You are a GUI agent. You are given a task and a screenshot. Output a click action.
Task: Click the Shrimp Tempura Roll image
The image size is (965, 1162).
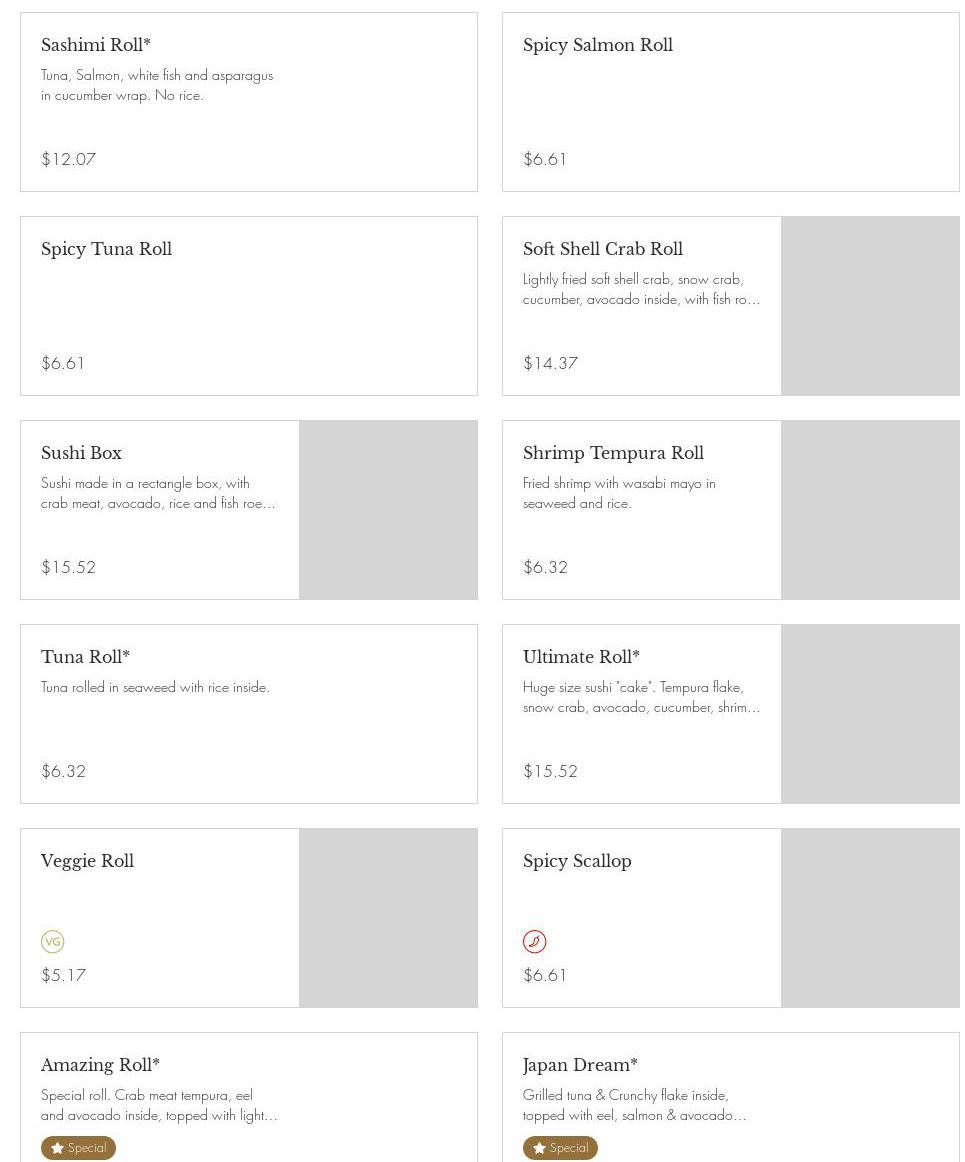point(870,510)
